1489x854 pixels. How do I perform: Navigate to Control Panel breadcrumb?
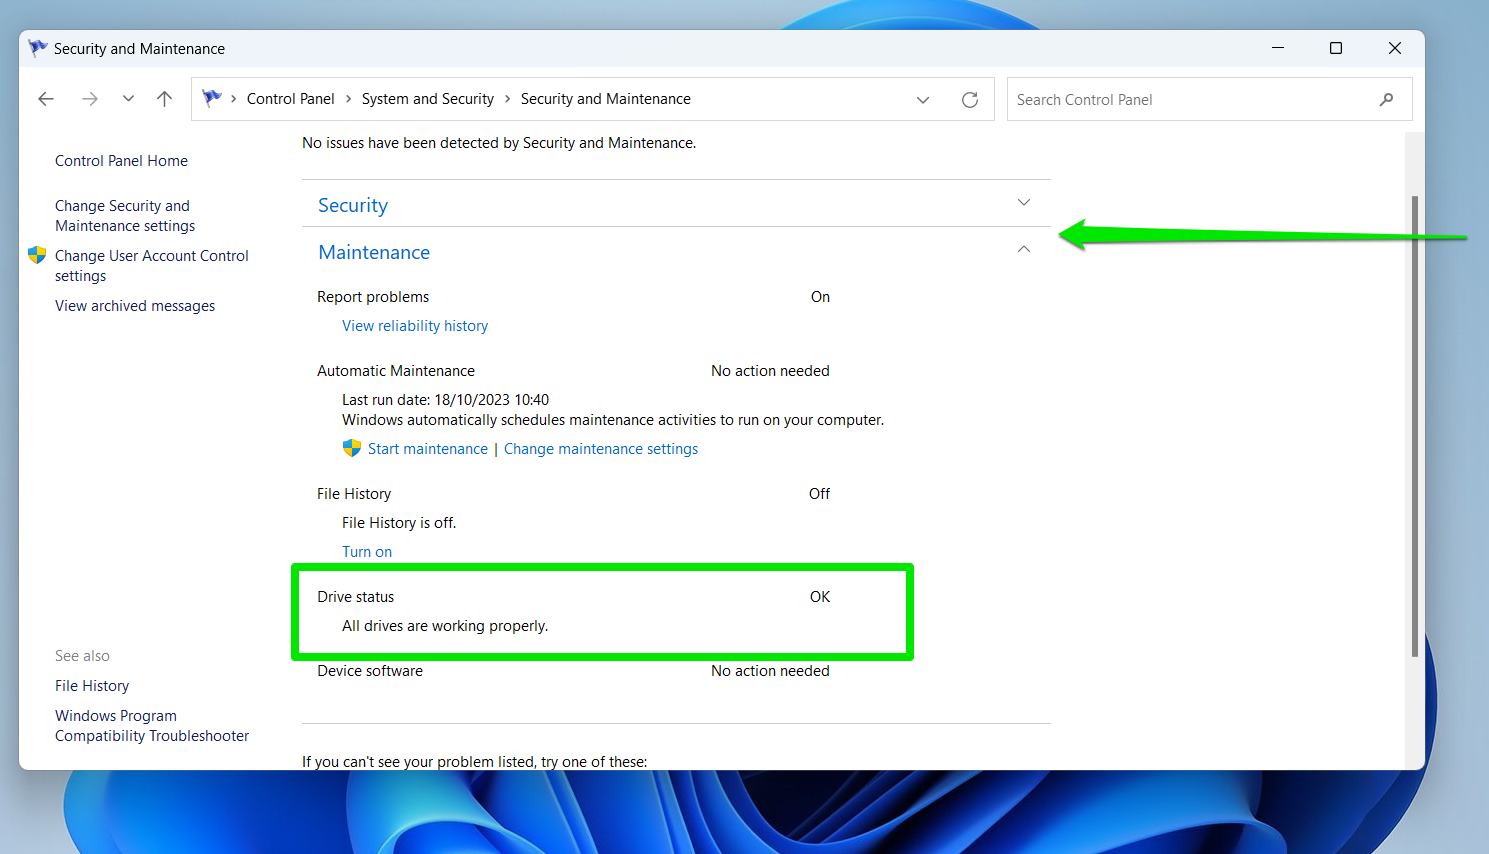coord(291,99)
